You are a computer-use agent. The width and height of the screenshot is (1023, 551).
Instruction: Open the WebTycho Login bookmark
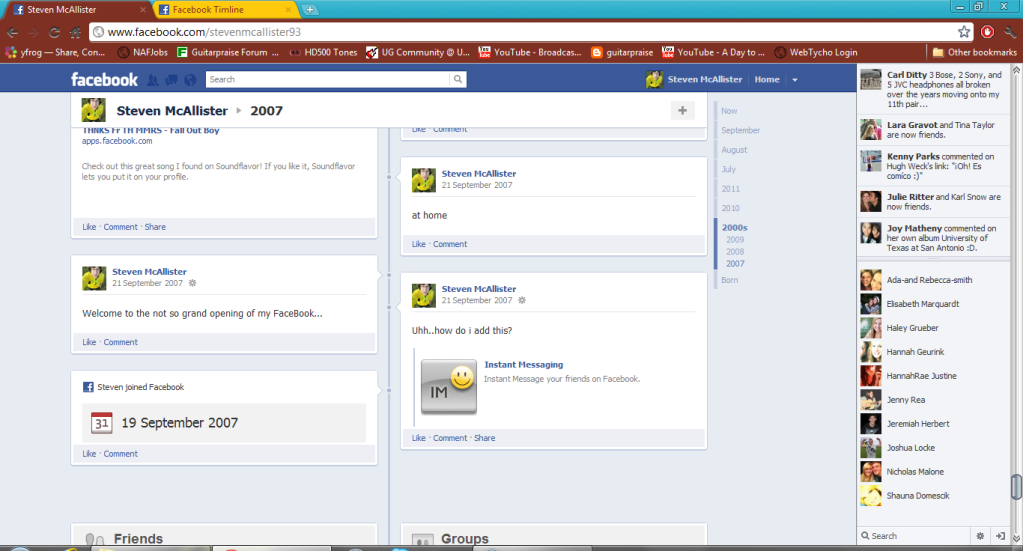tap(816, 52)
